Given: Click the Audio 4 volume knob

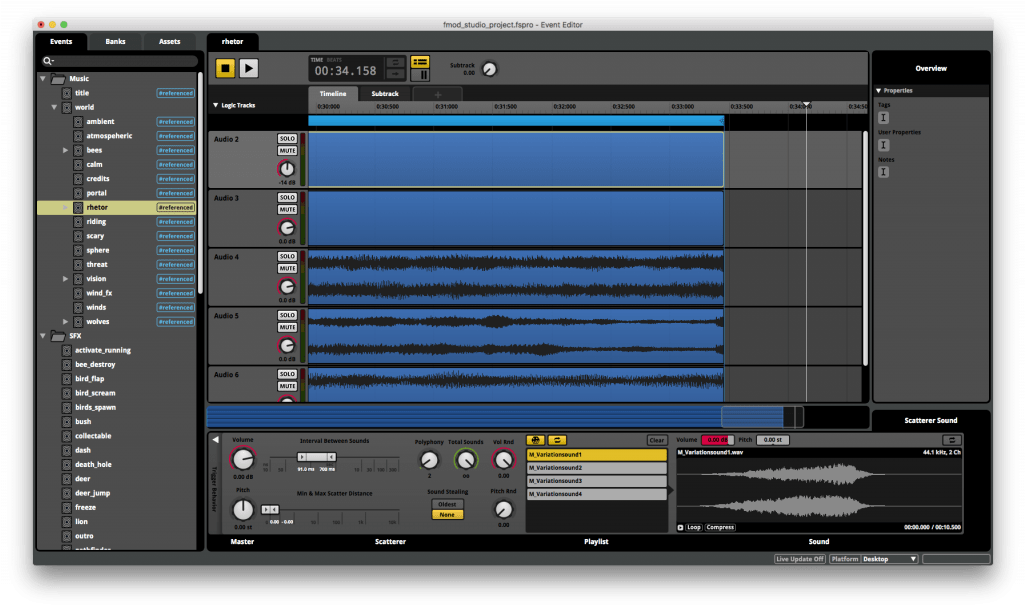Looking at the screenshot, I should click(x=286, y=286).
